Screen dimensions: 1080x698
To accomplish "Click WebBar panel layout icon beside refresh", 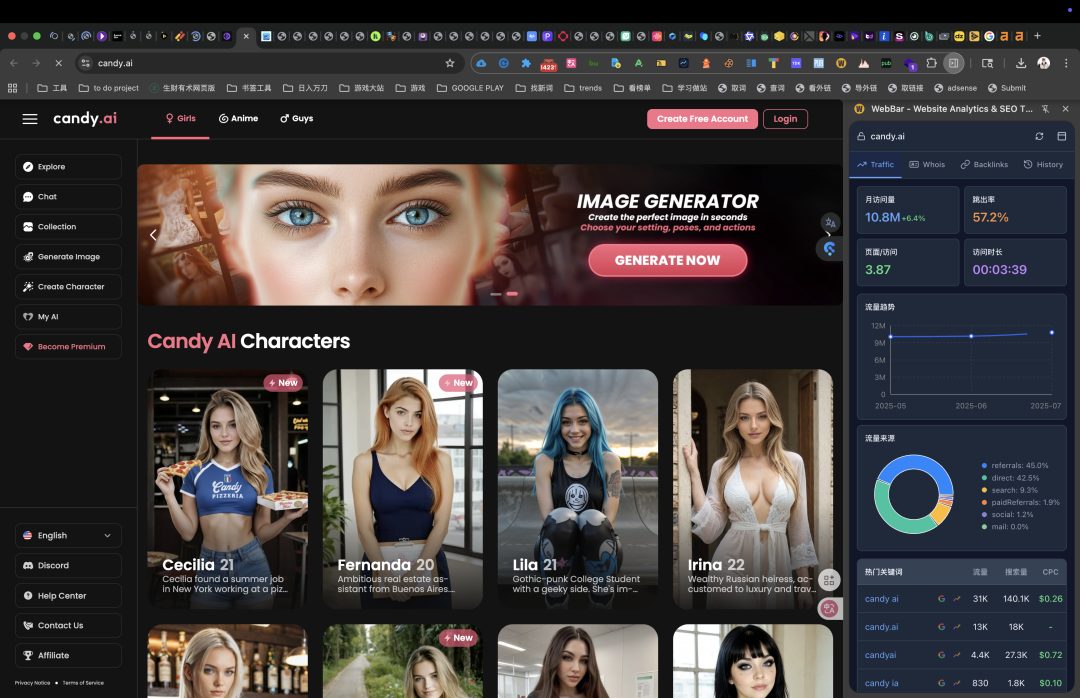I will point(1061,136).
